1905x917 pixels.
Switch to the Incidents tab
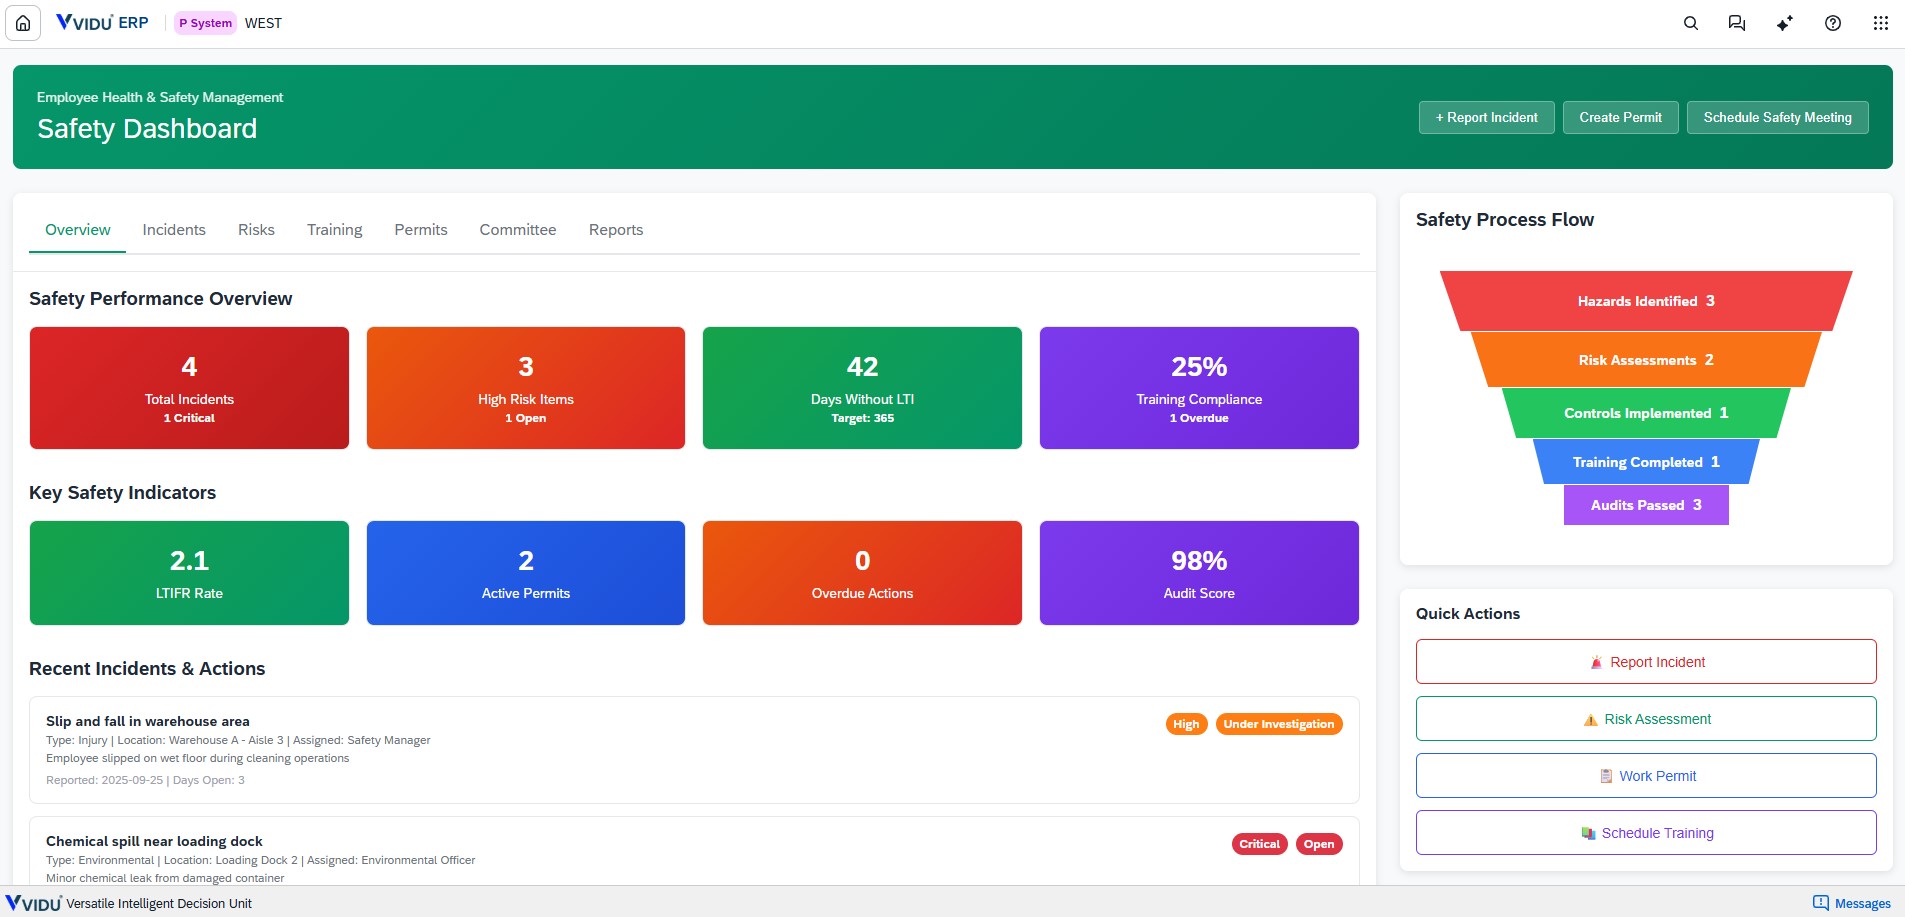pos(174,230)
